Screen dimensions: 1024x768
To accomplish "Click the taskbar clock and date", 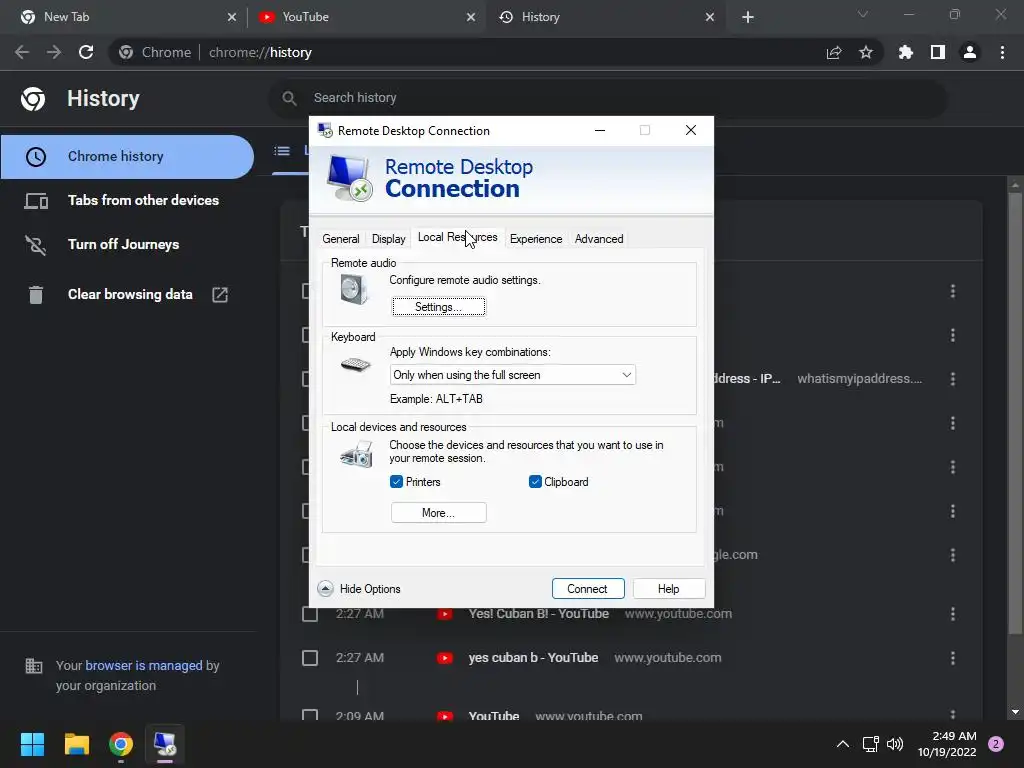I will click(x=947, y=744).
